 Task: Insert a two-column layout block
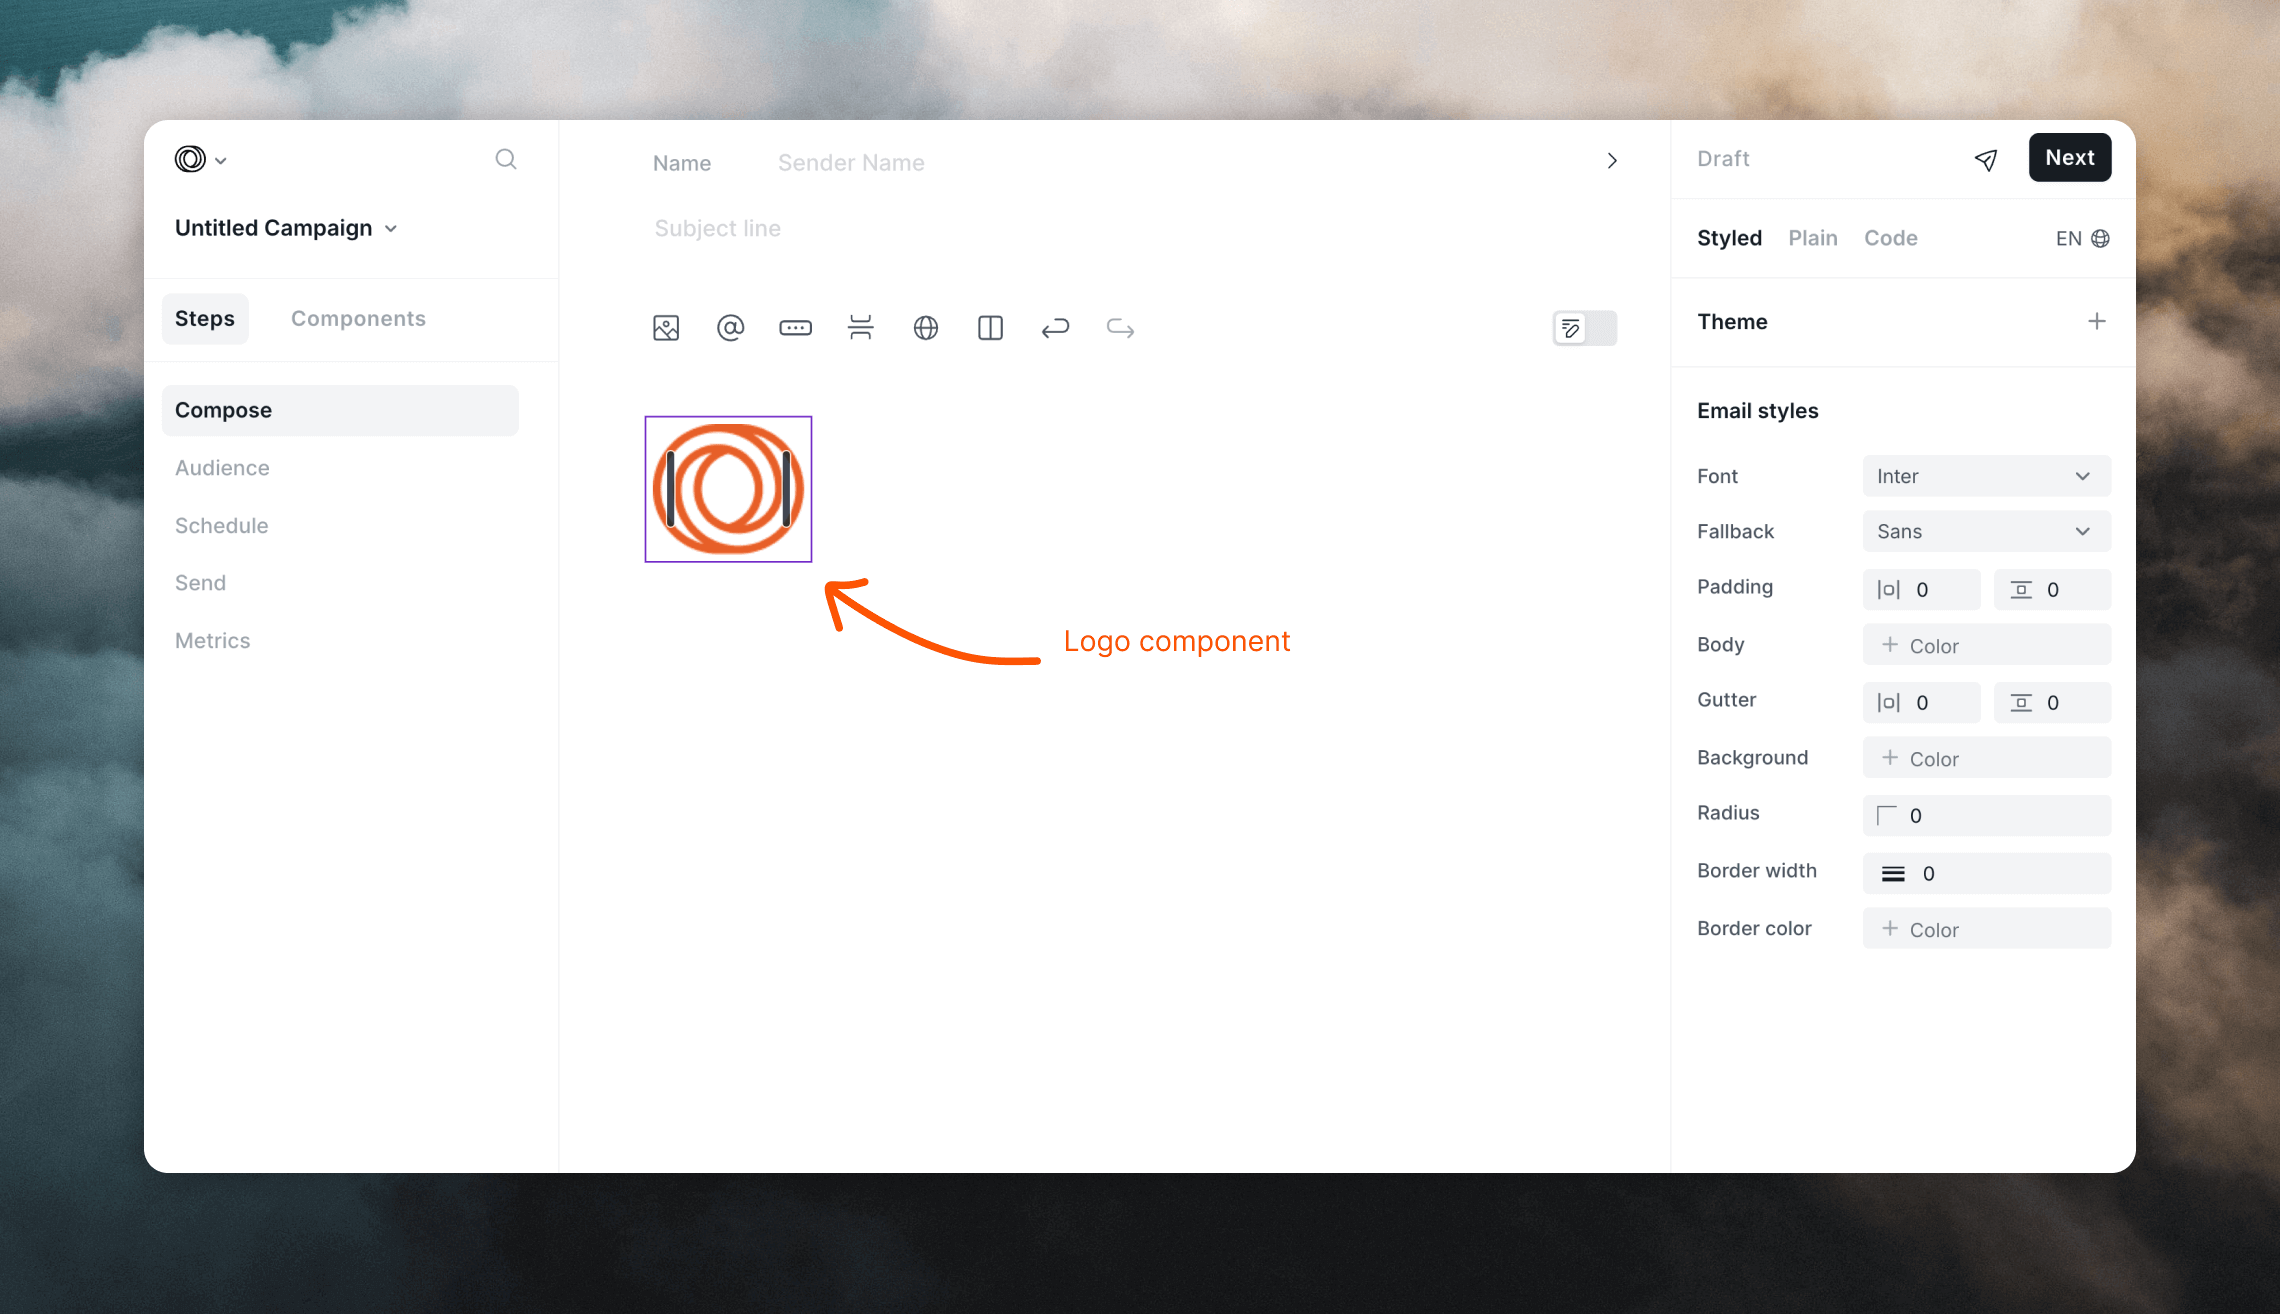[x=989, y=327]
